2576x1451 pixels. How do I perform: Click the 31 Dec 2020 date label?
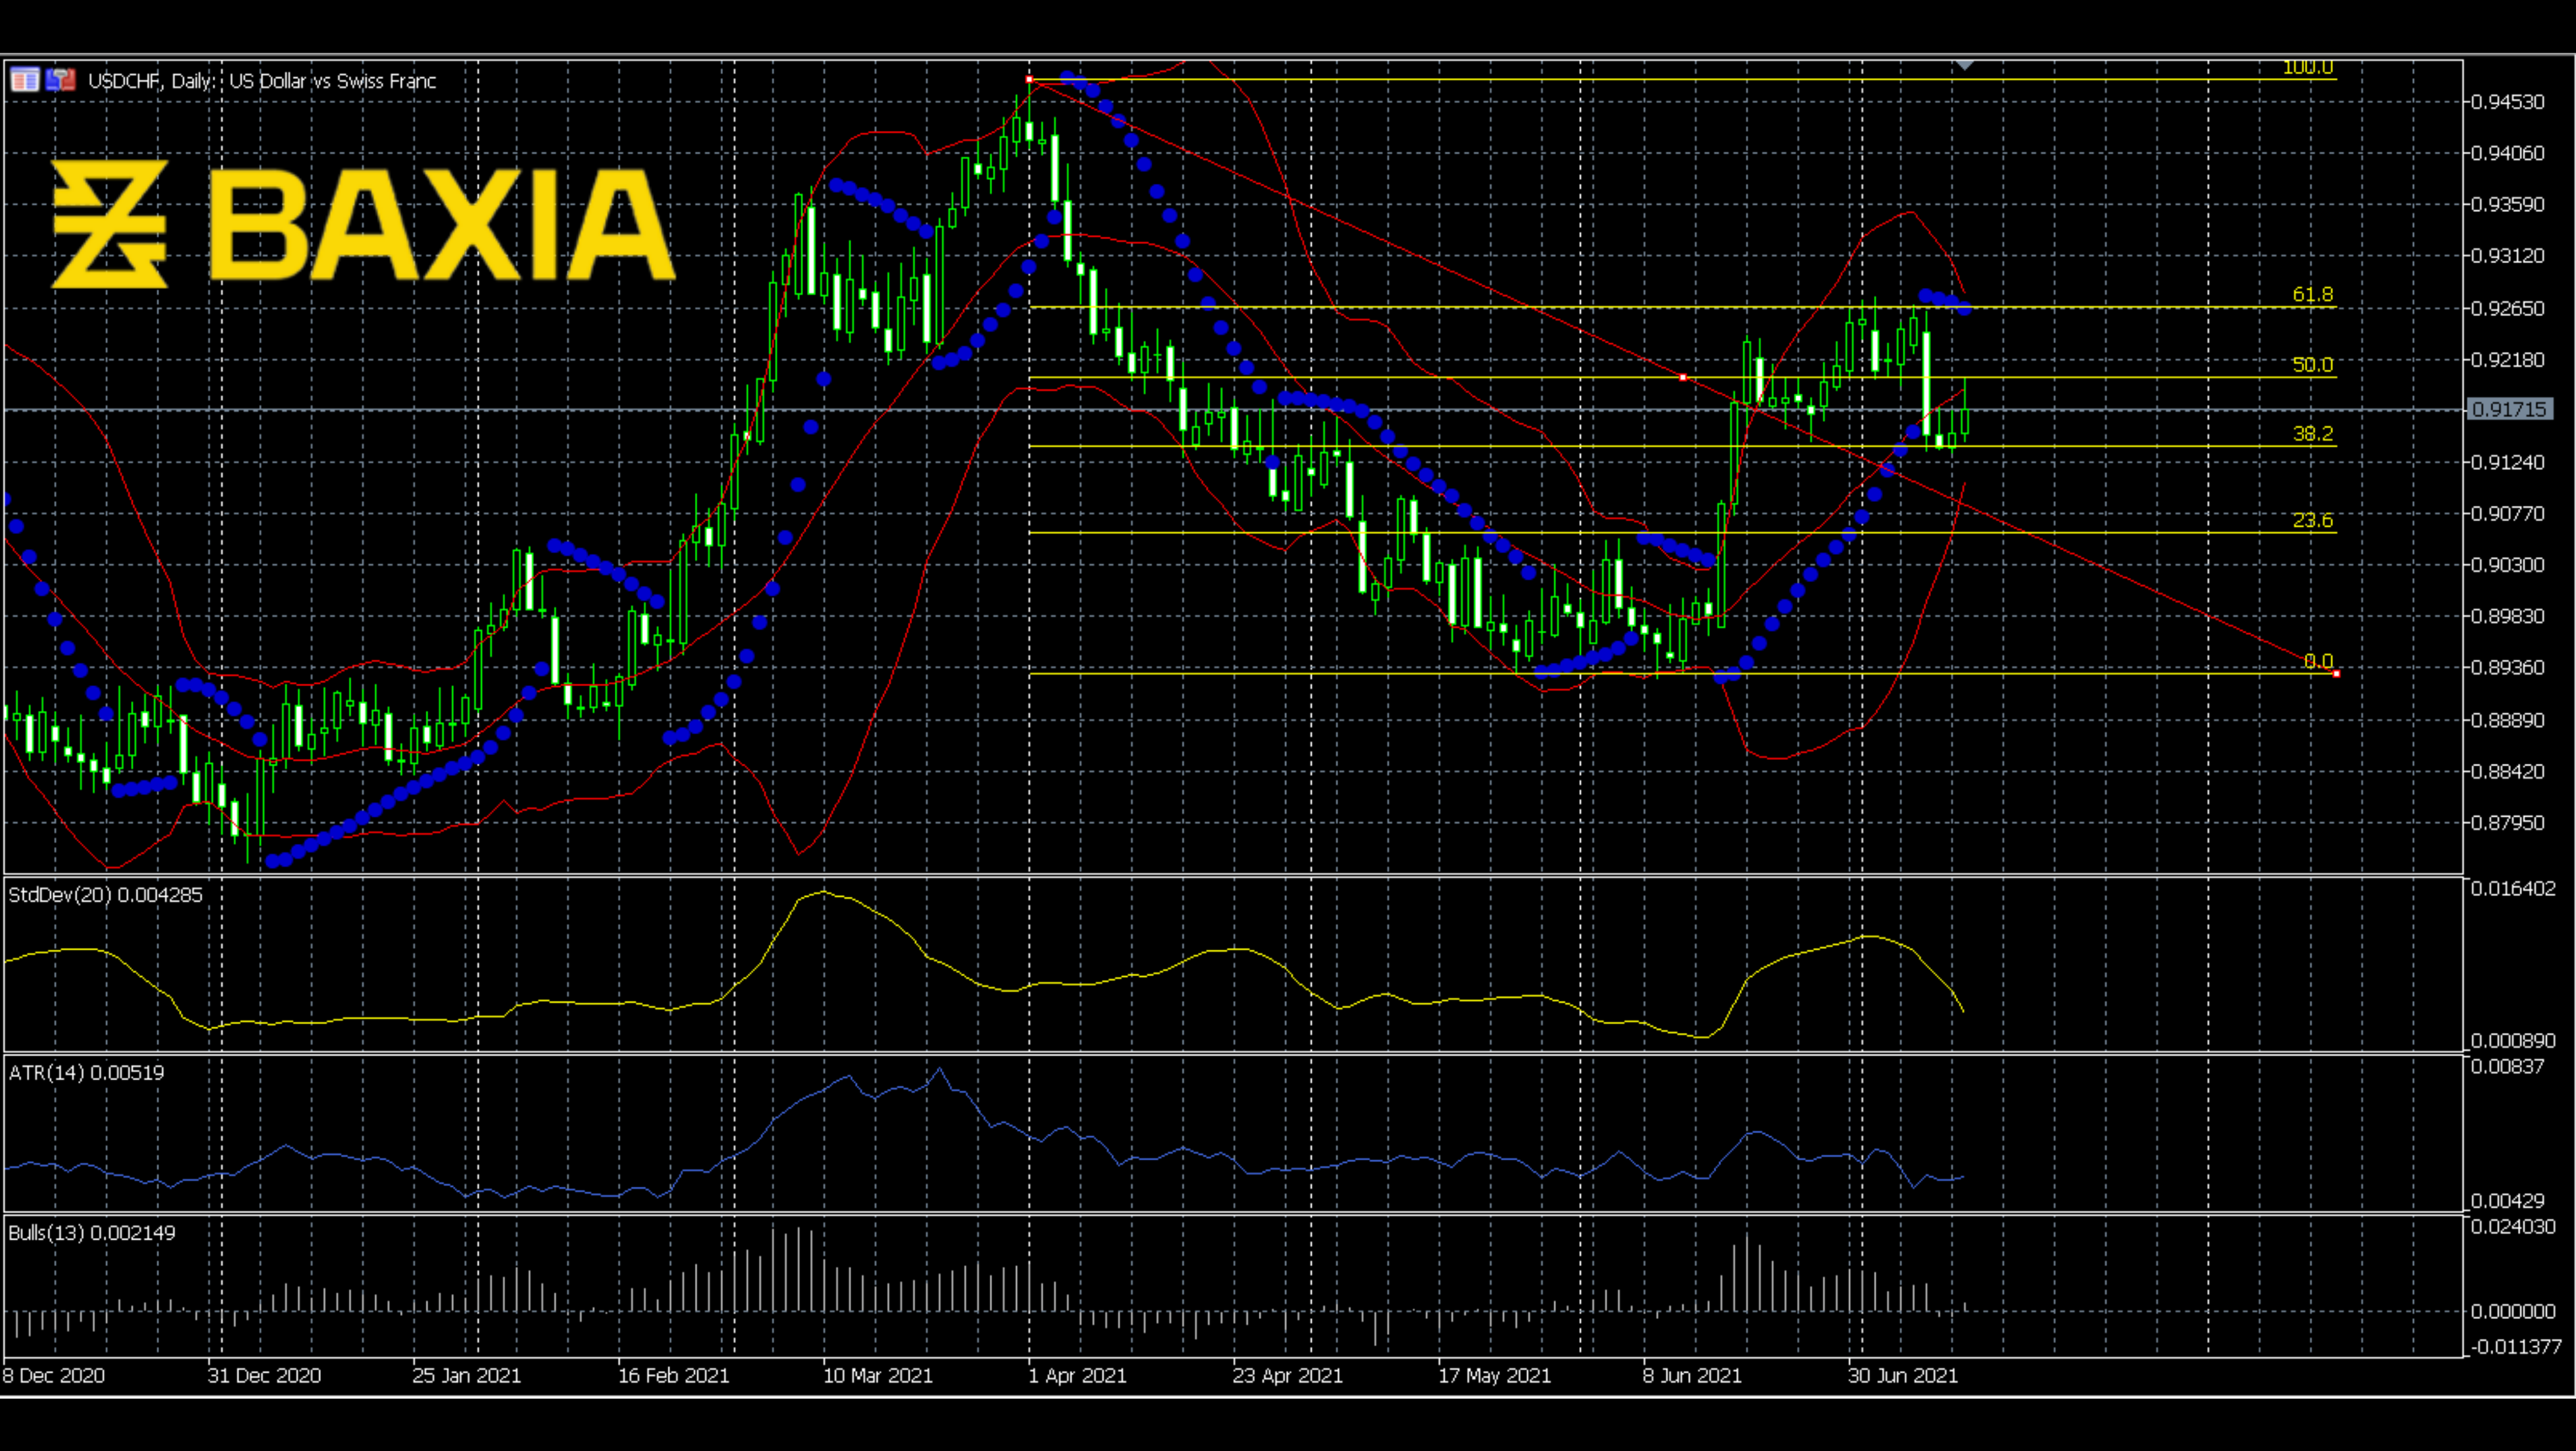[265, 1376]
